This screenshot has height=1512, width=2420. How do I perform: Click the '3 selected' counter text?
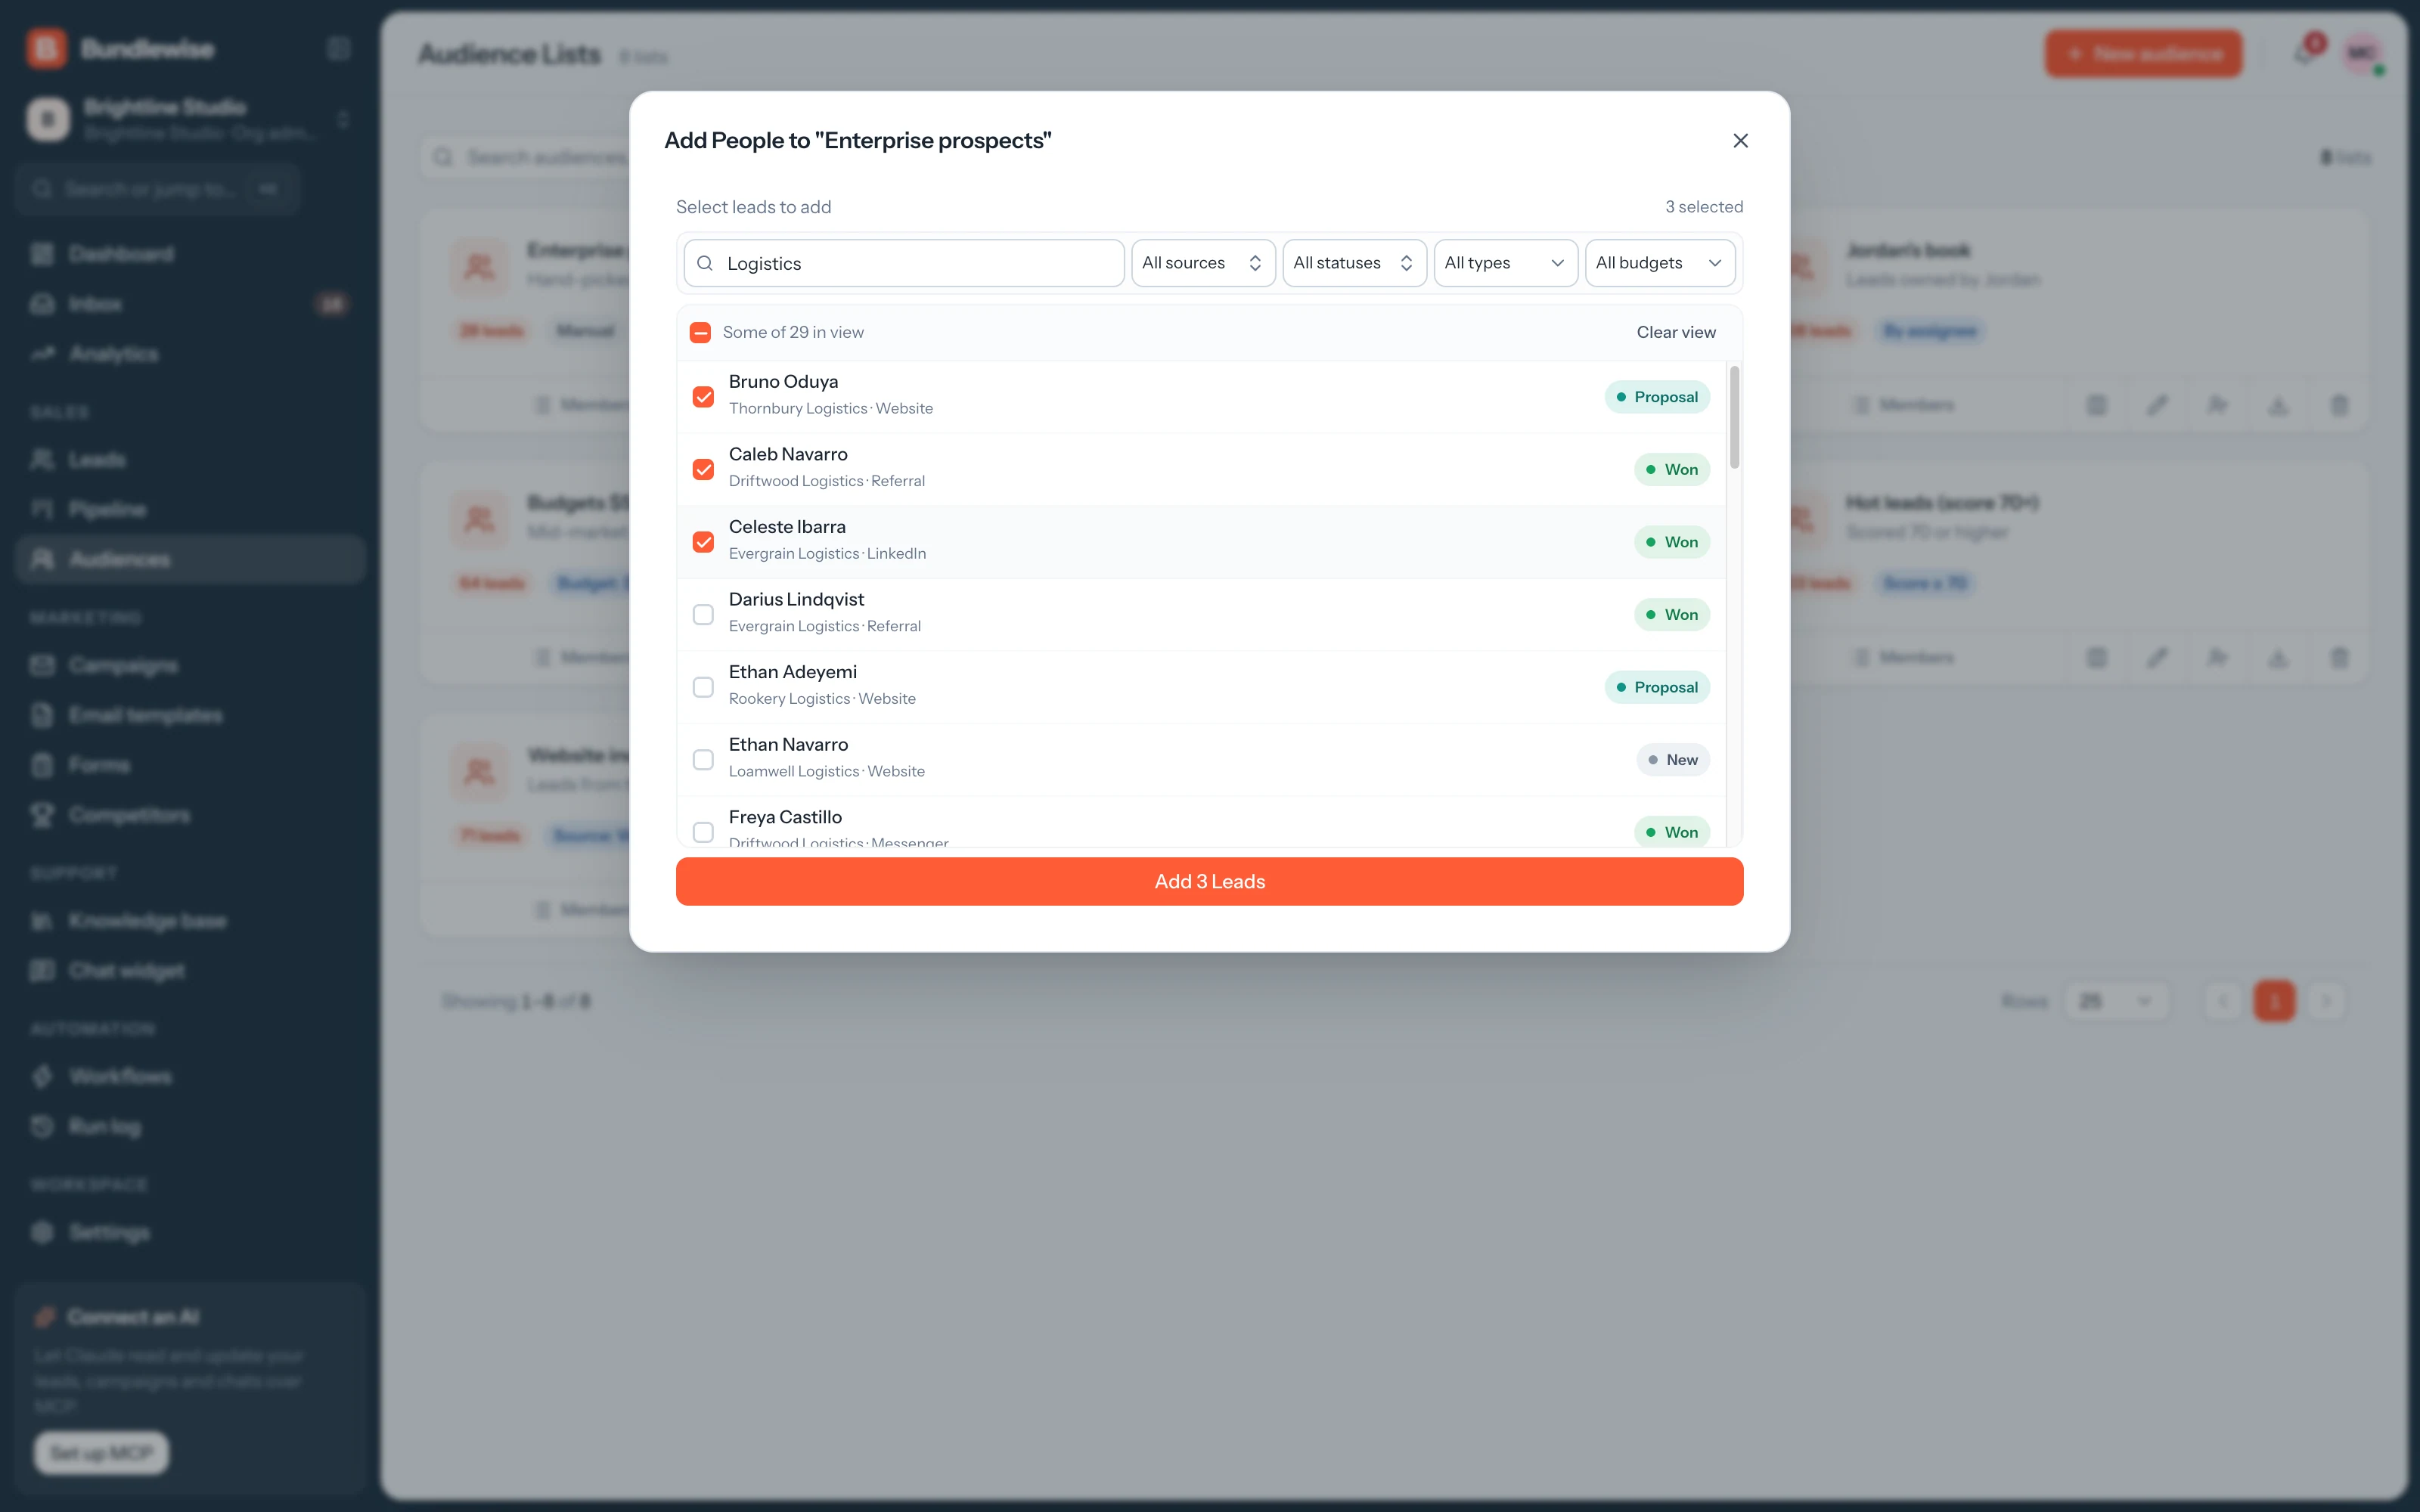point(1704,207)
